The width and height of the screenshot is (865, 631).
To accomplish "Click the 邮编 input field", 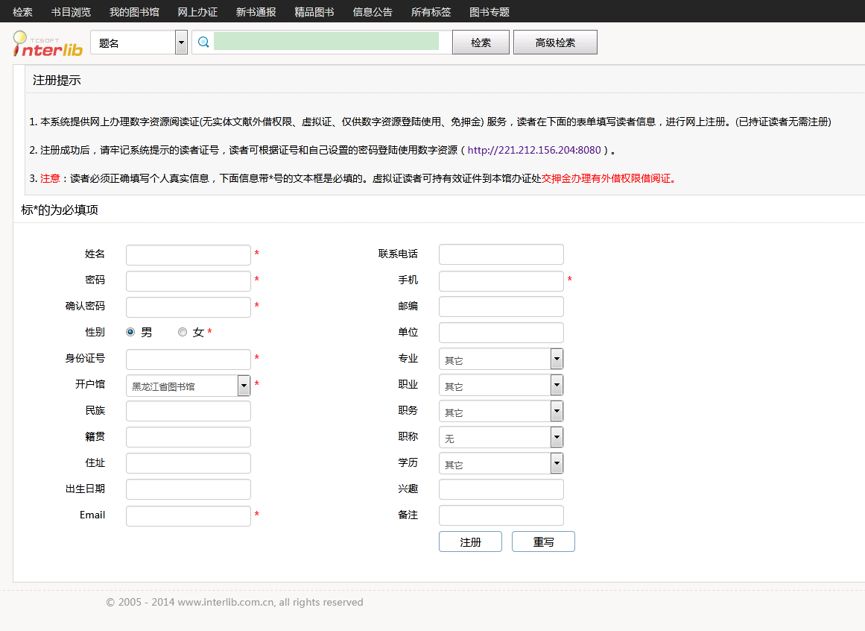I will [x=501, y=307].
